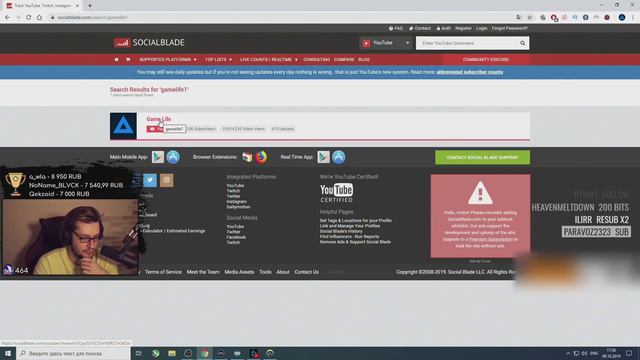
Task: Open Task View in the taskbar
Action: click(139, 353)
